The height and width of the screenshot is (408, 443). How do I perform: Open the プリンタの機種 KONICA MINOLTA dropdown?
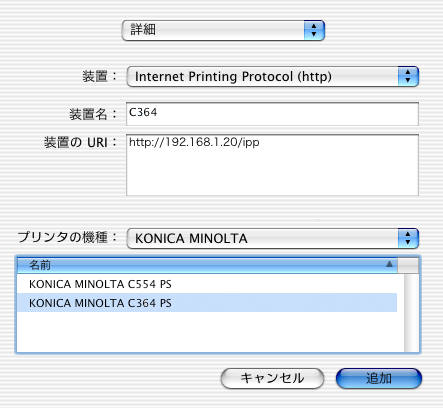(272, 238)
